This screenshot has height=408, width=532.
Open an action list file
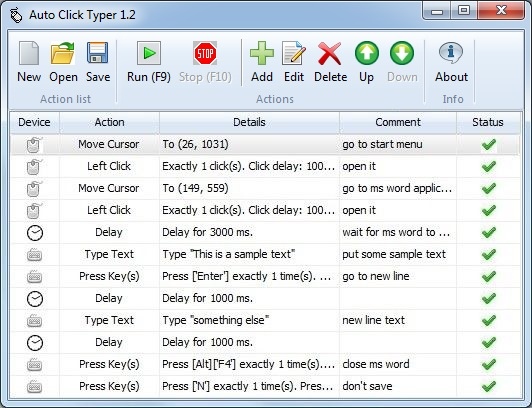pyautogui.click(x=63, y=62)
